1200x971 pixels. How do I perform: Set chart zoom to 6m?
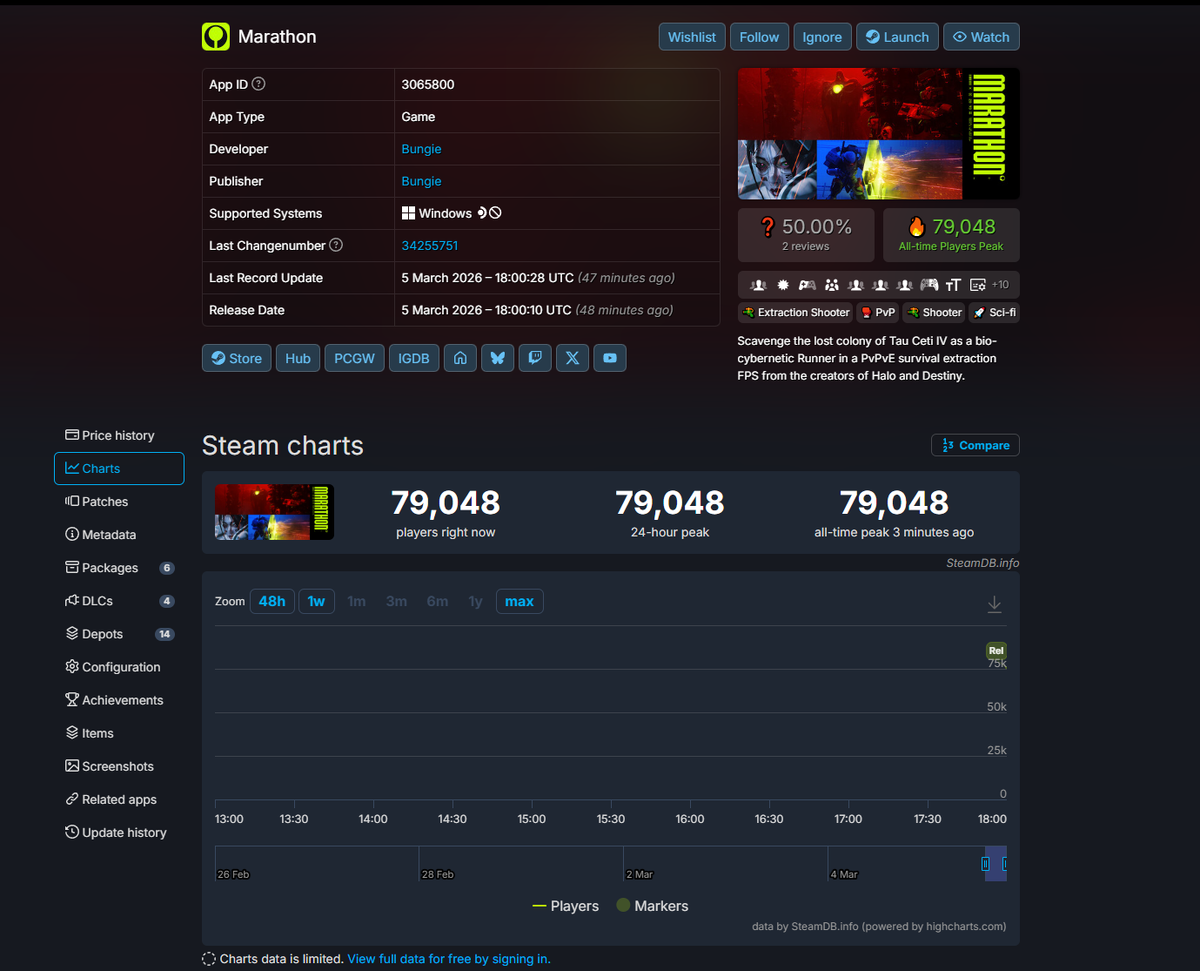pos(437,601)
